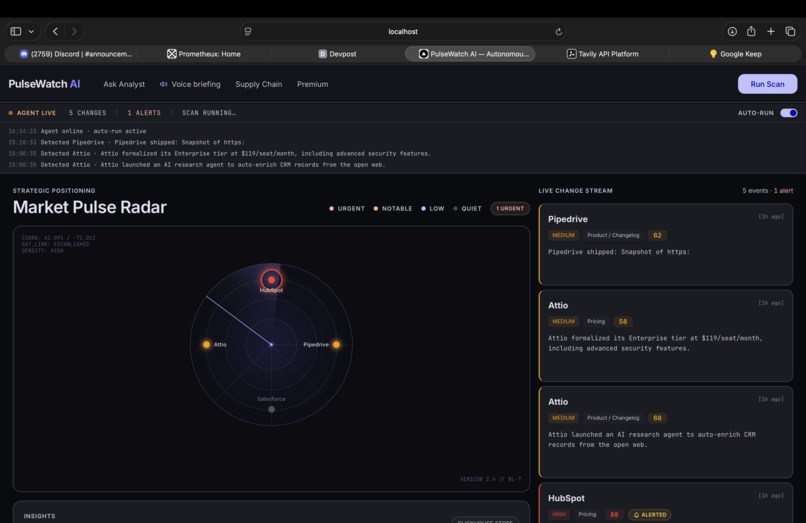Click the 1 URGENT badge

510,208
